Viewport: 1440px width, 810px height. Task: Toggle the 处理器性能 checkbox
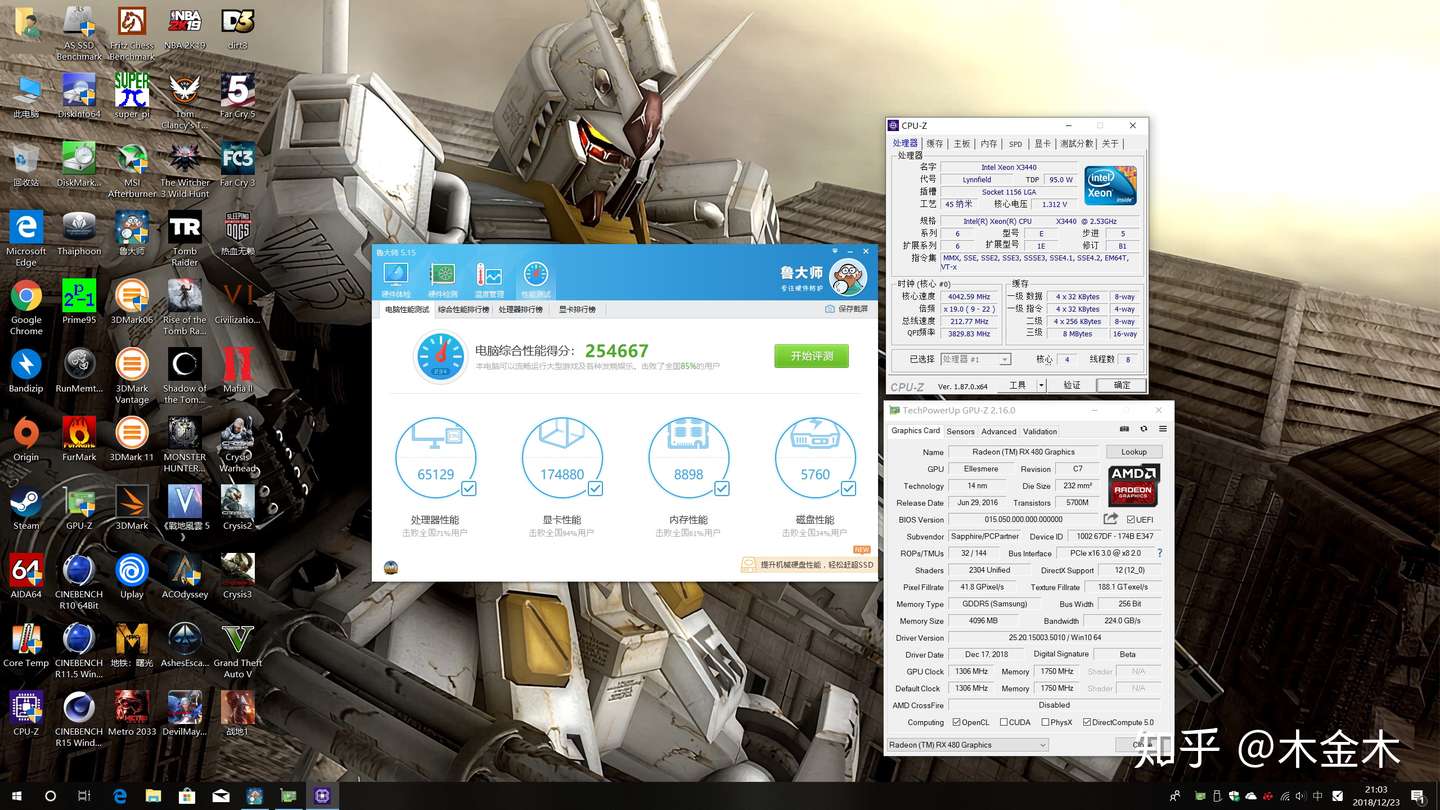click(x=469, y=488)
